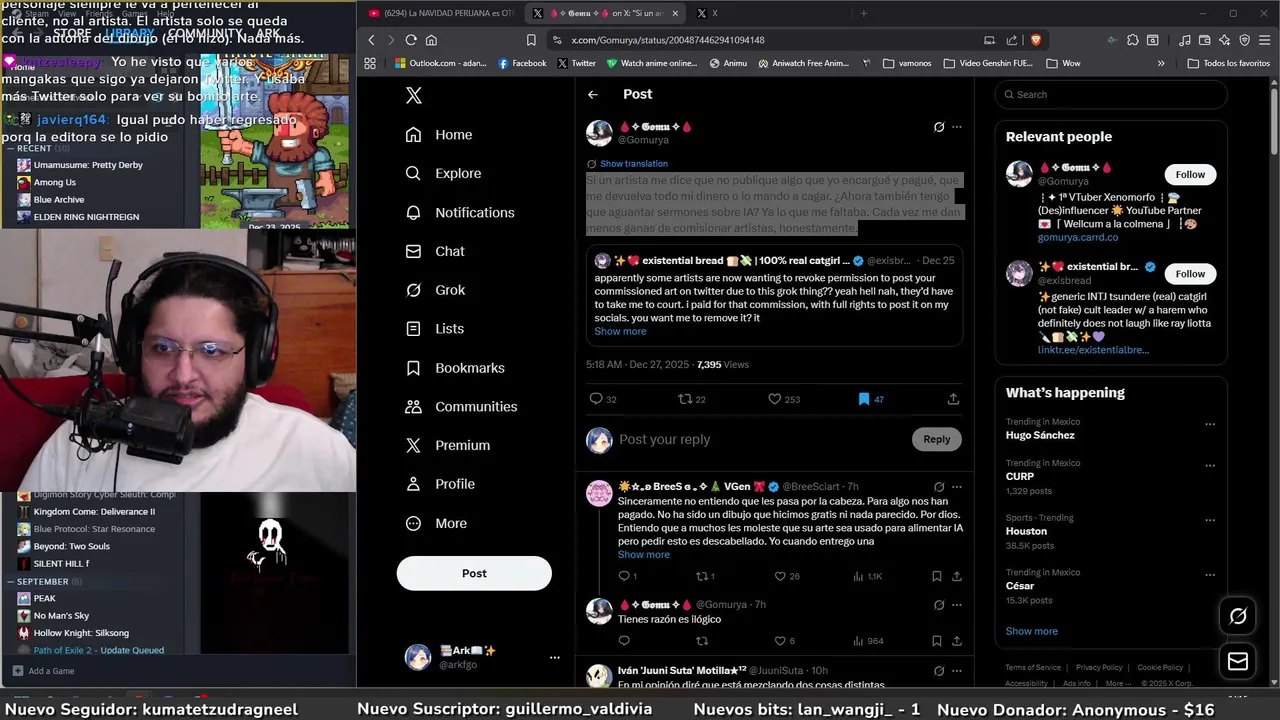
Task: Open a new browser tab with plus
Action: [864, 13]
